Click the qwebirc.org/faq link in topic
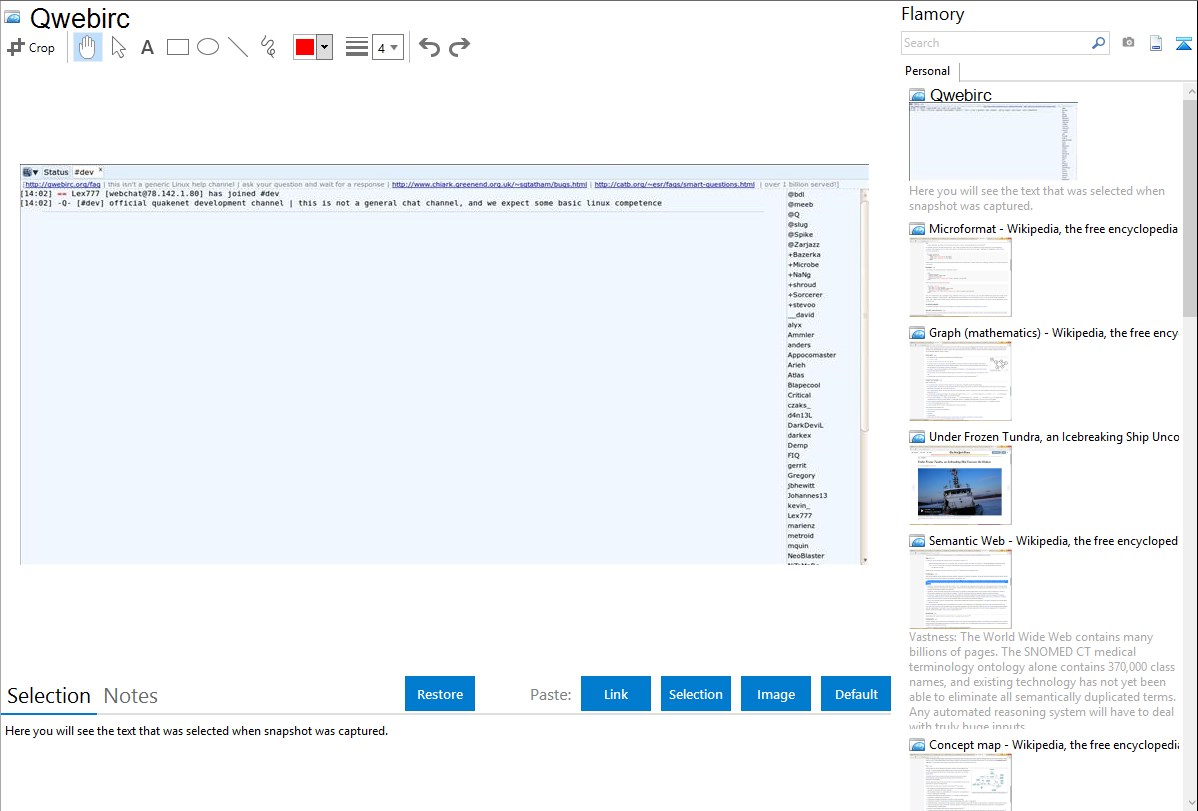The width and height of the screenshot is (1198, 811). point(63,184)
